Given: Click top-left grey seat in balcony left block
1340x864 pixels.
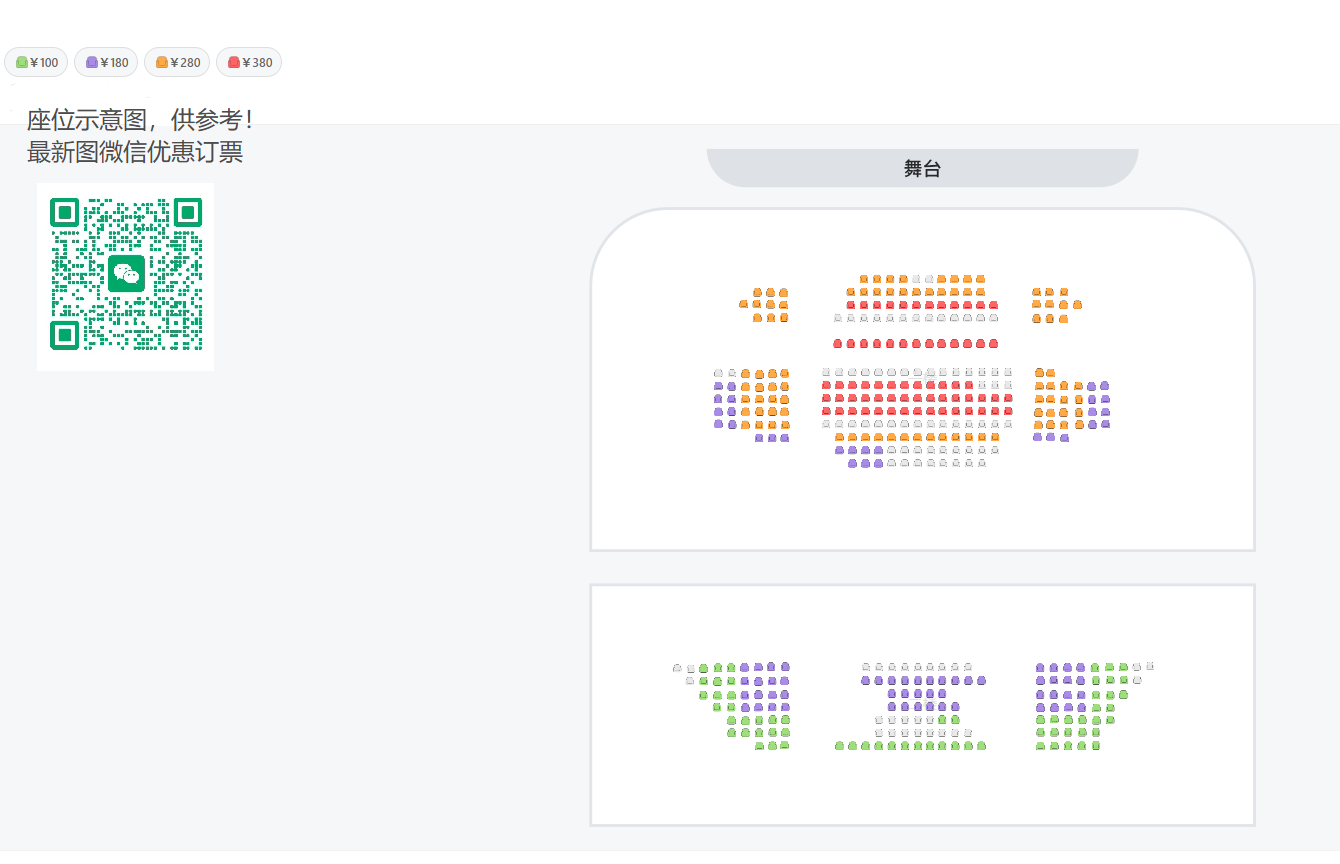Looking at the screenshot, I should click(677, 668).
